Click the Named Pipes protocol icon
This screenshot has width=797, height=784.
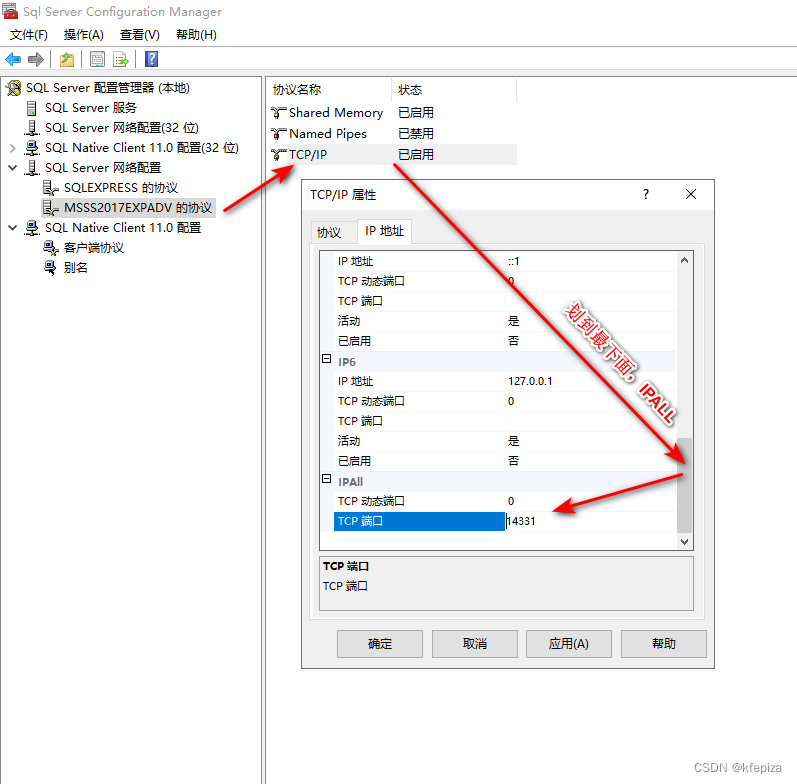(x=279, y=134)
